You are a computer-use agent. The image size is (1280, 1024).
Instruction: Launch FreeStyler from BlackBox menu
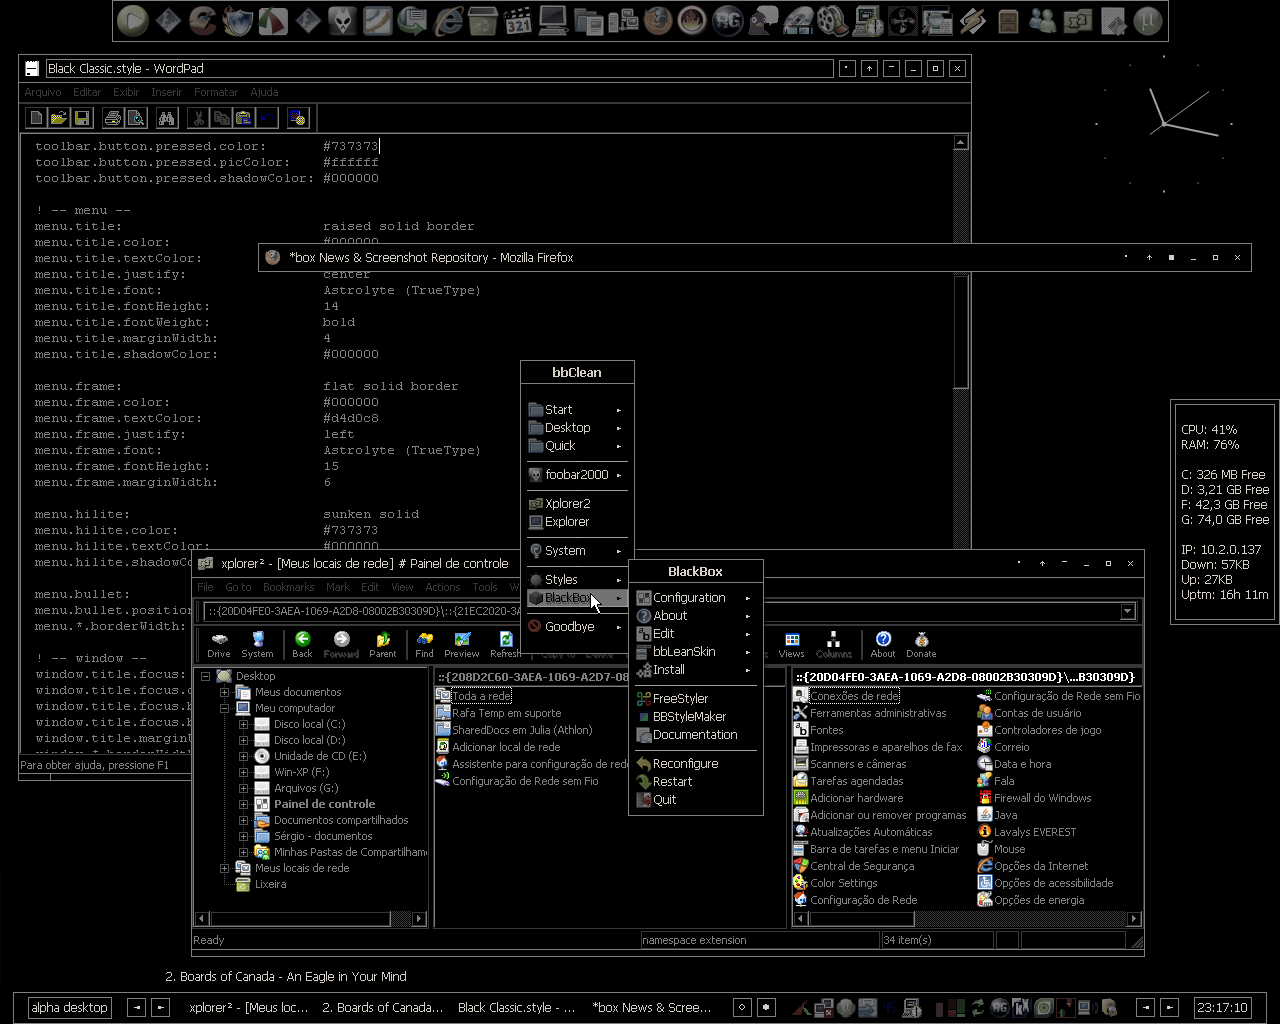(695, 699)
